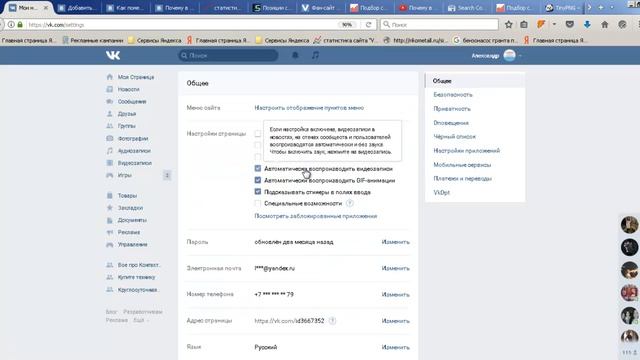Click Товары icon in sidebar
The width and height of the screenshot is (640, 360).
coord(109,196)
